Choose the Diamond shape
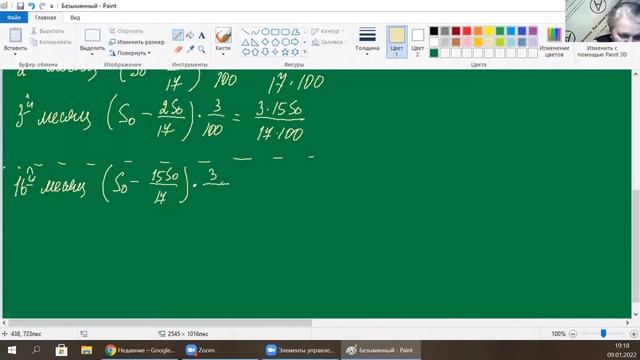 pos(265,42)
